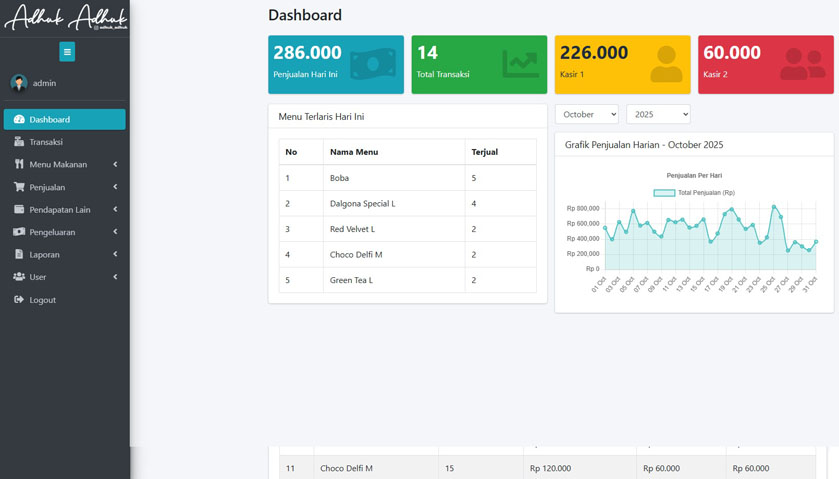Click the Menu Makanan utensils icon

pos(19,164)
